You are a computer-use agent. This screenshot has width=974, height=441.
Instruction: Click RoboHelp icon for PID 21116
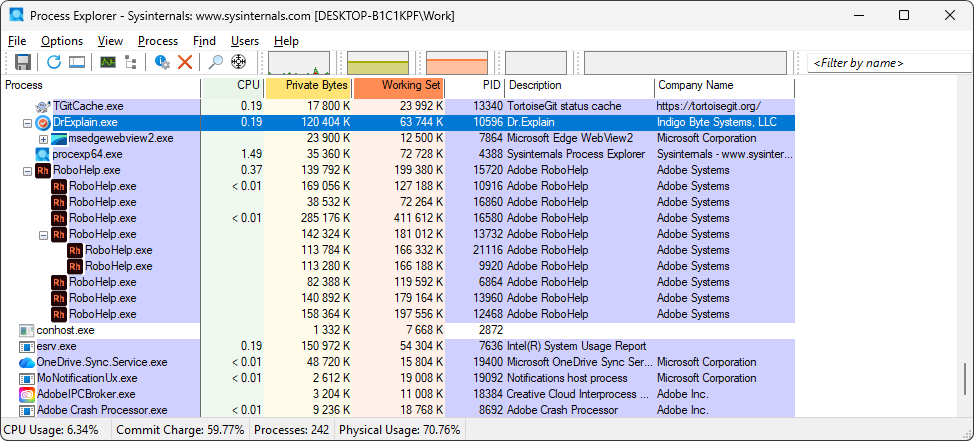[x=75, y=250]
